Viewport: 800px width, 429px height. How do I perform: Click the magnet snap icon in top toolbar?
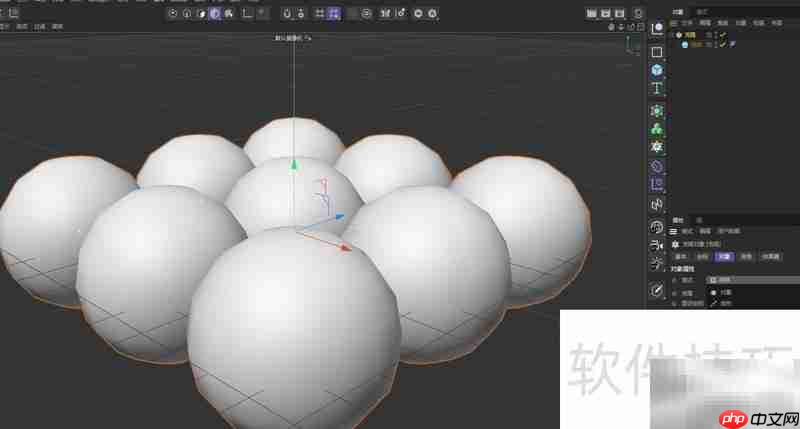point(287,14)
